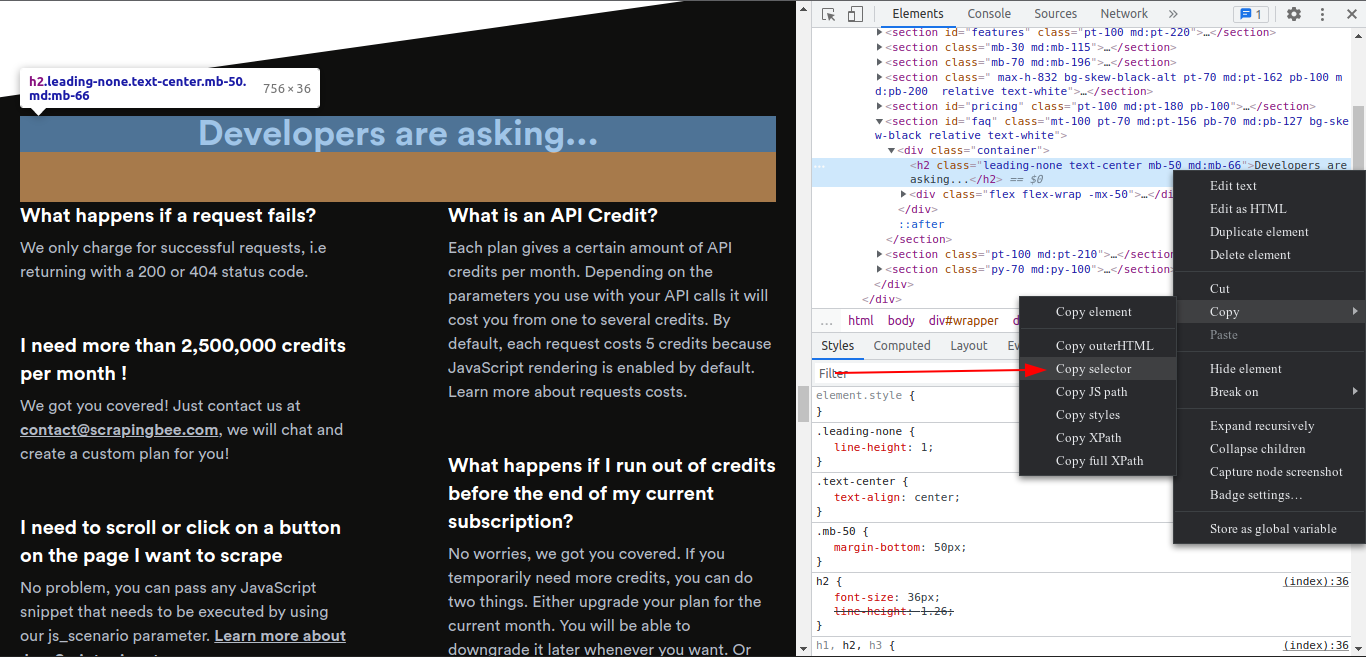This screenshot has height=657, width=1366.
Task: Click "Hide element" in the context menu
Action: 1245,369
